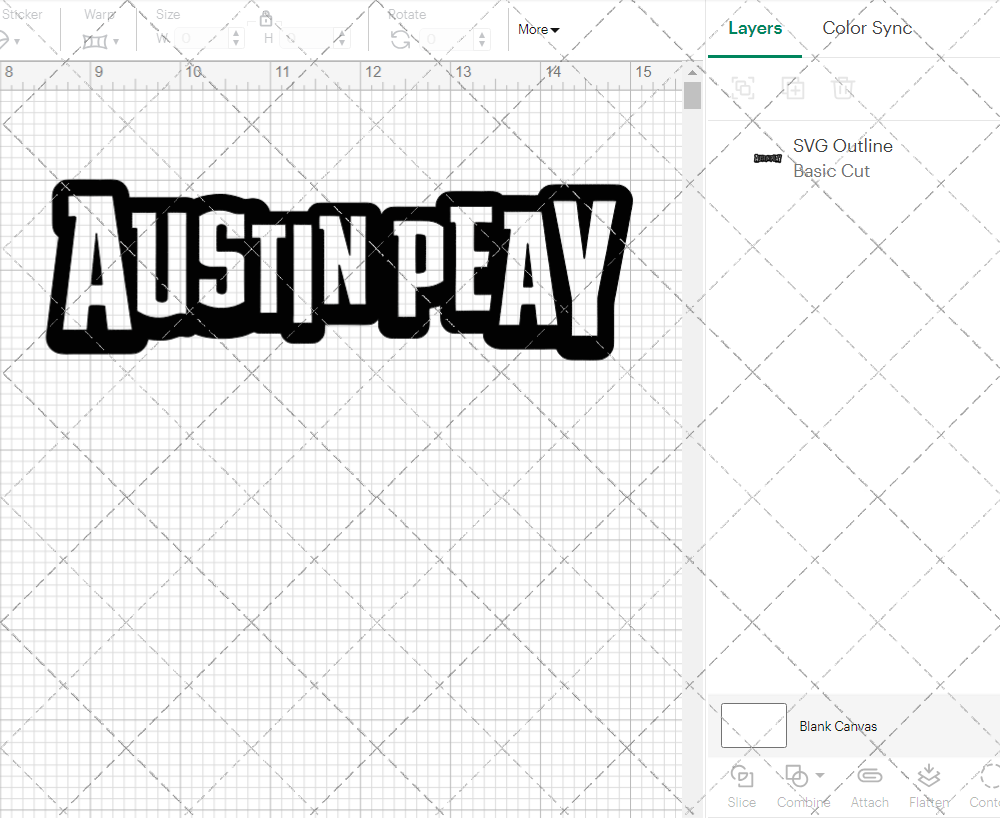Open the Sticker dropdown arrow
This screenshot has width=1000, height=818.
pos(16,42)
